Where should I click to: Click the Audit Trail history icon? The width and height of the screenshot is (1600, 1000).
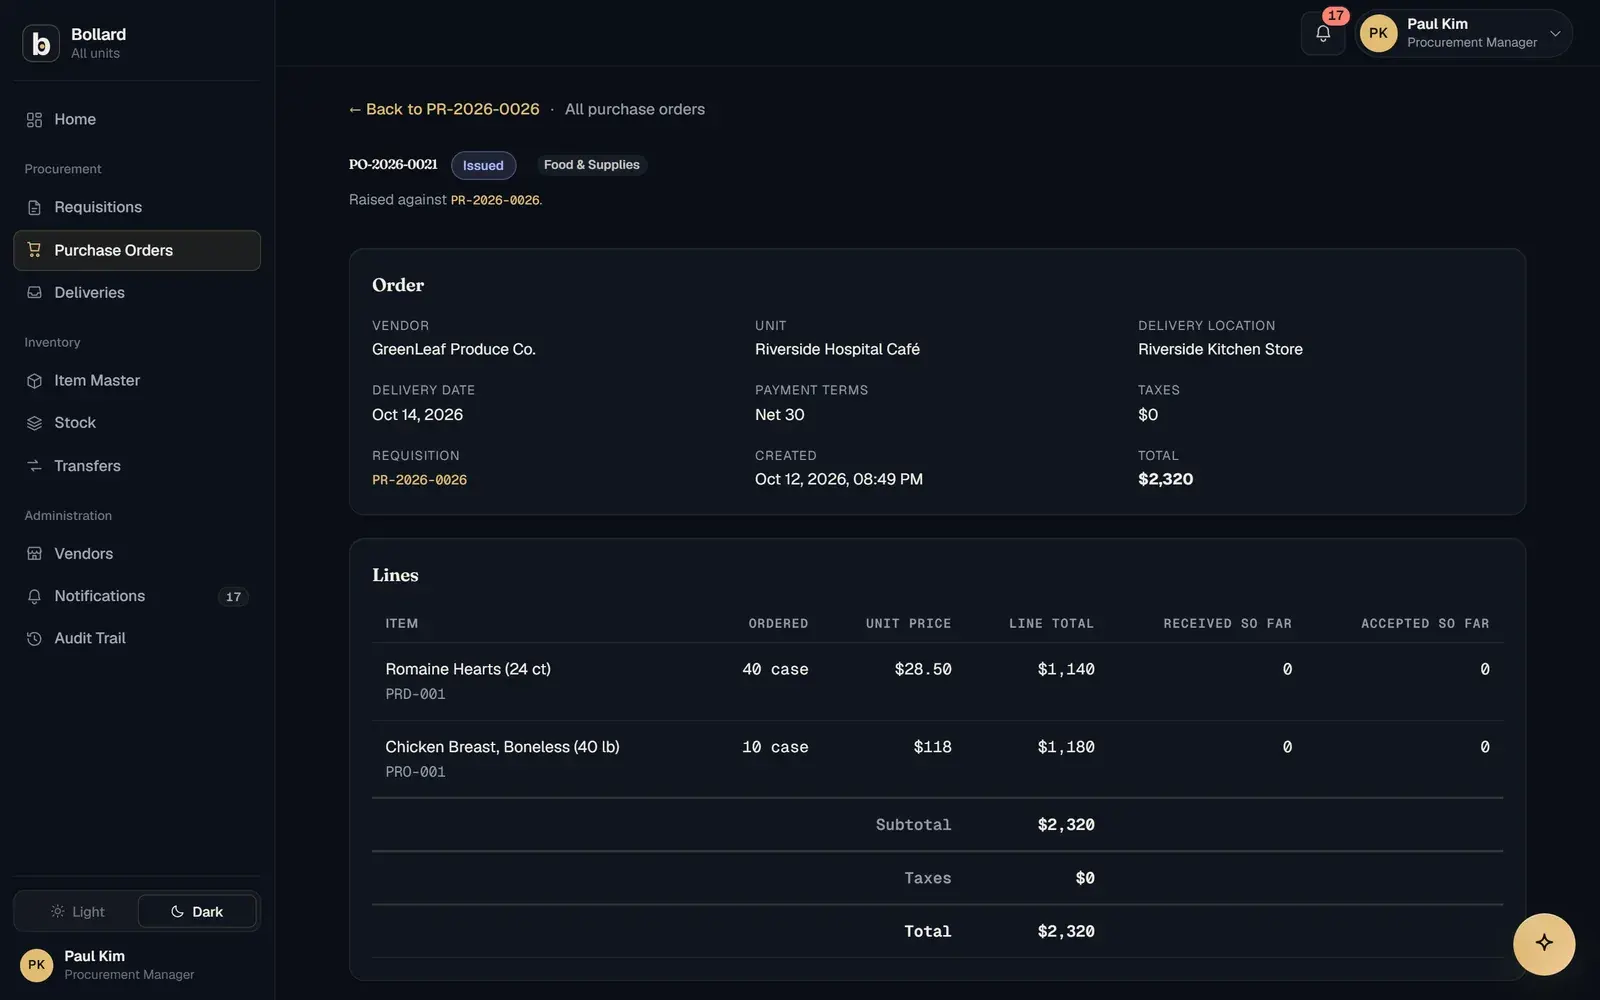[34, 639]
